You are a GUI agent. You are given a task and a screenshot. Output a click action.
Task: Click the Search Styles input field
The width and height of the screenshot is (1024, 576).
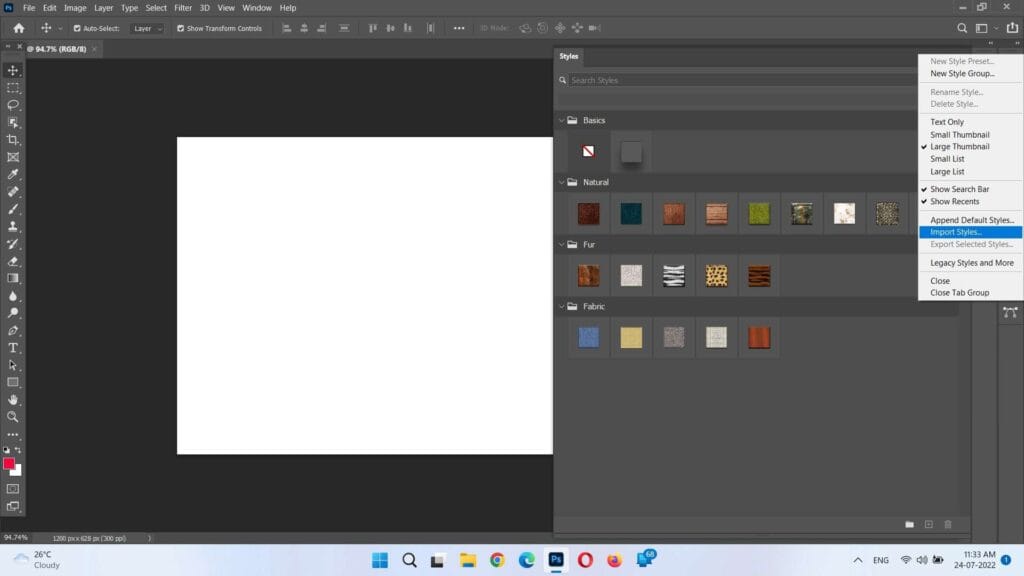pos(740,80)
